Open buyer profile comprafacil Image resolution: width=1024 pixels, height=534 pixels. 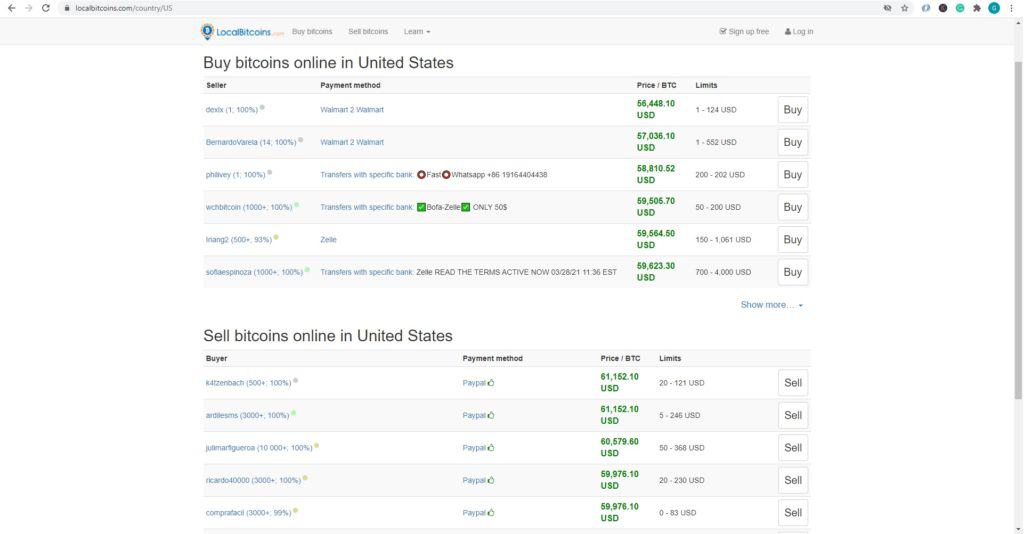pos(248,512)
